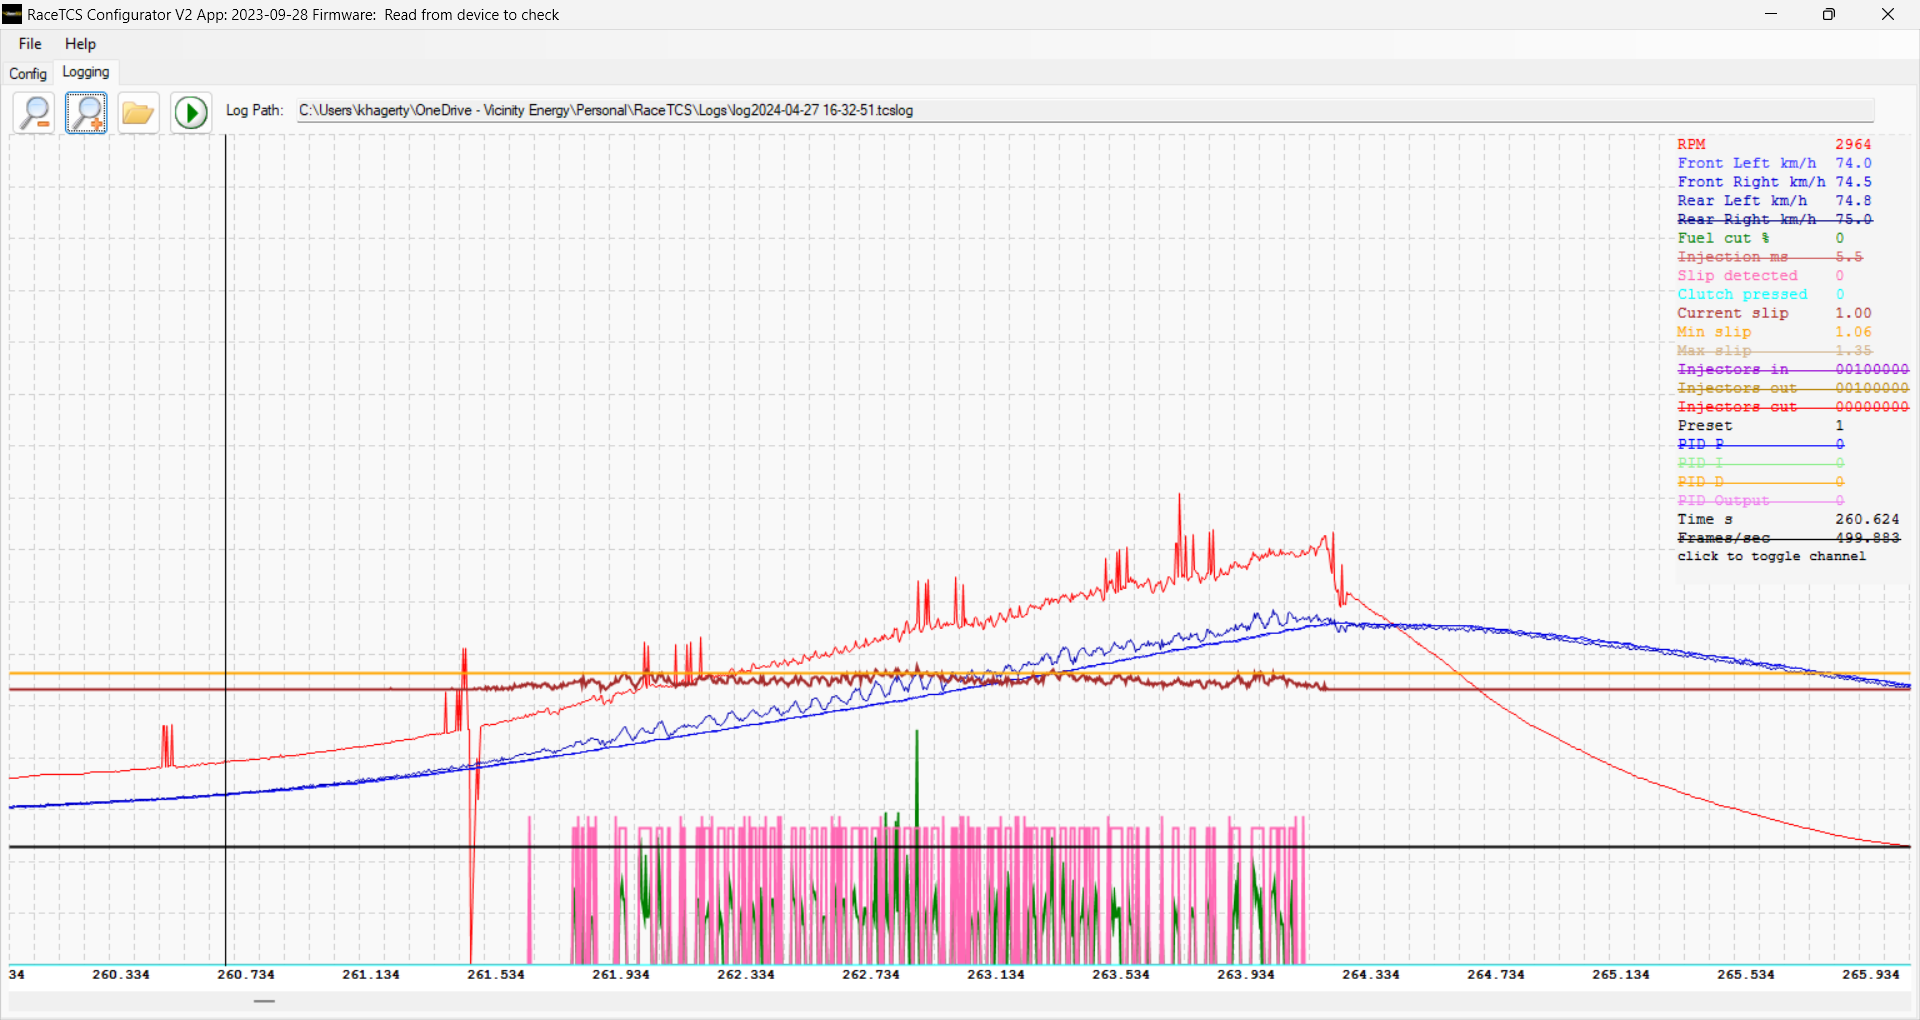The image size is (1920, 1020).
Task: Click the zoom in magnifier icon
Action: pos(86,112)
